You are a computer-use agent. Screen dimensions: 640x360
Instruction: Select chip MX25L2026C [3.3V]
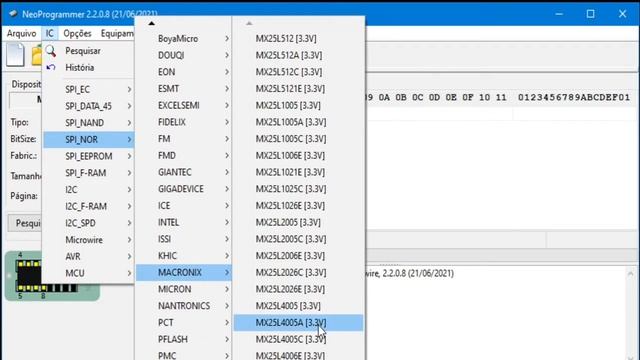(298, 273)
